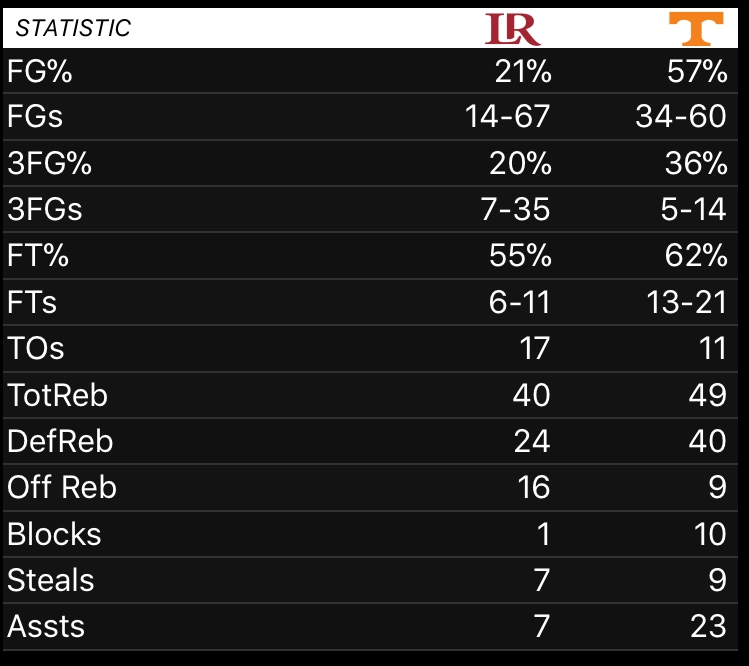Click the Steals row label
Viewport: 749px width, 666px height.
51,580
